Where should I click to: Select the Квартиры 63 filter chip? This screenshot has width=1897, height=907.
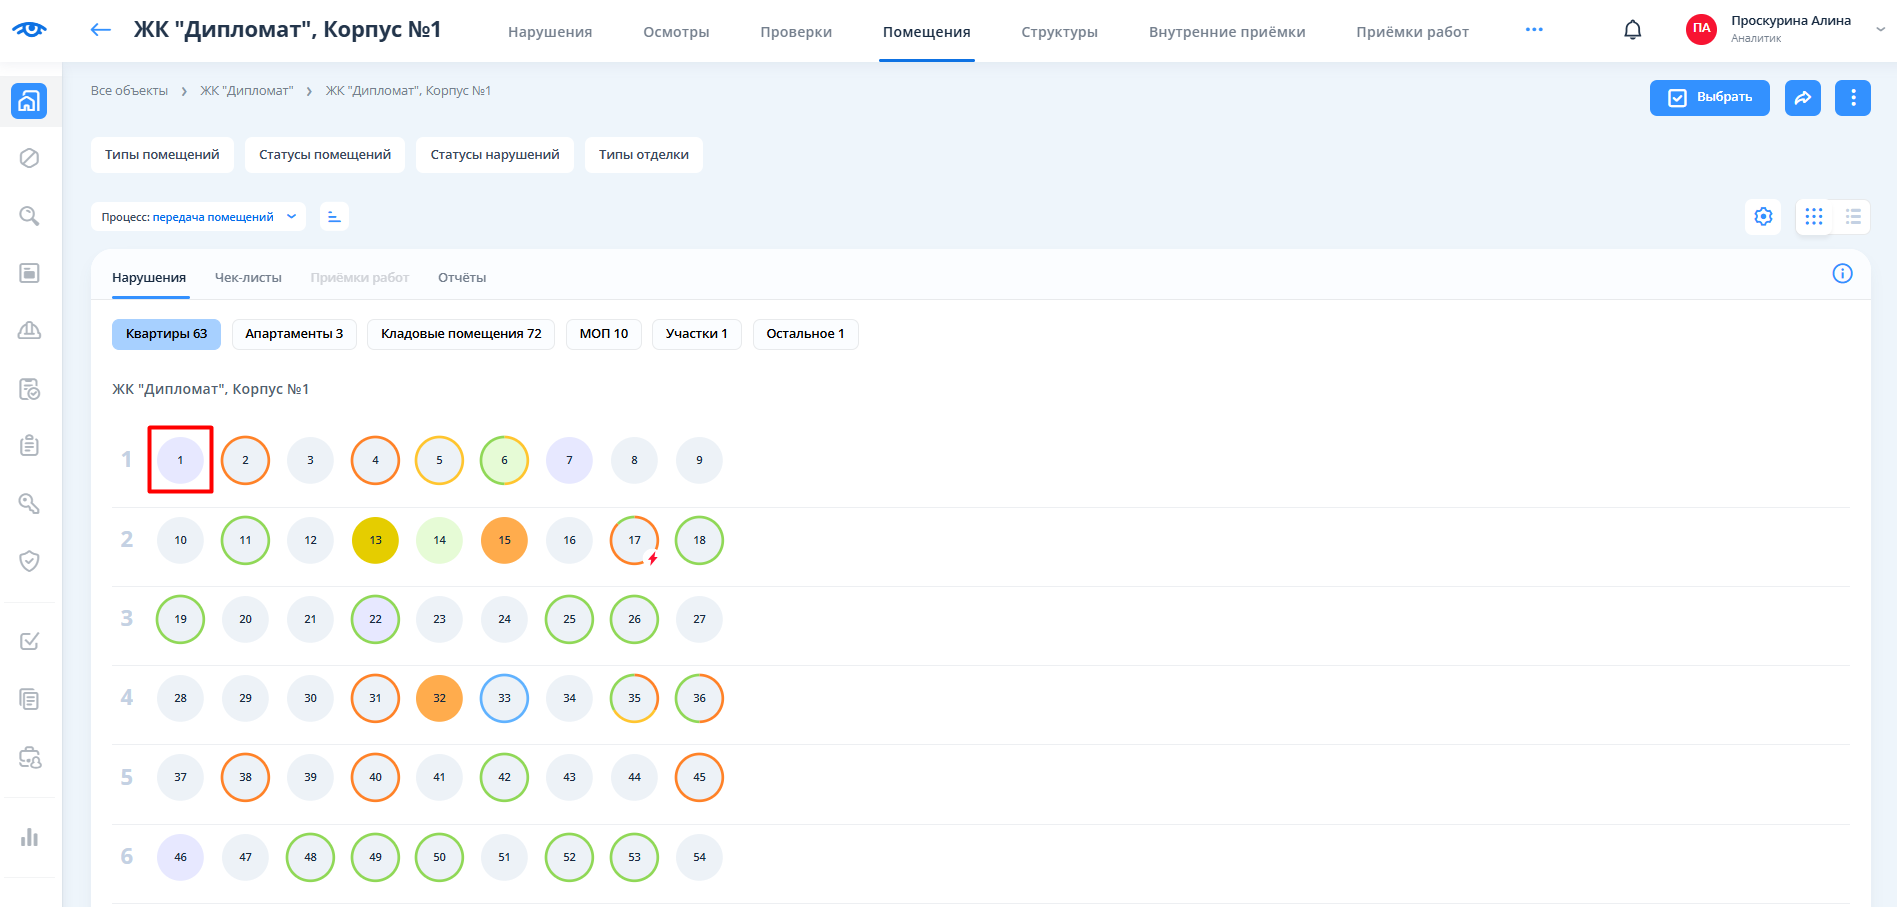pyautogui.click(x=166, y=334)
